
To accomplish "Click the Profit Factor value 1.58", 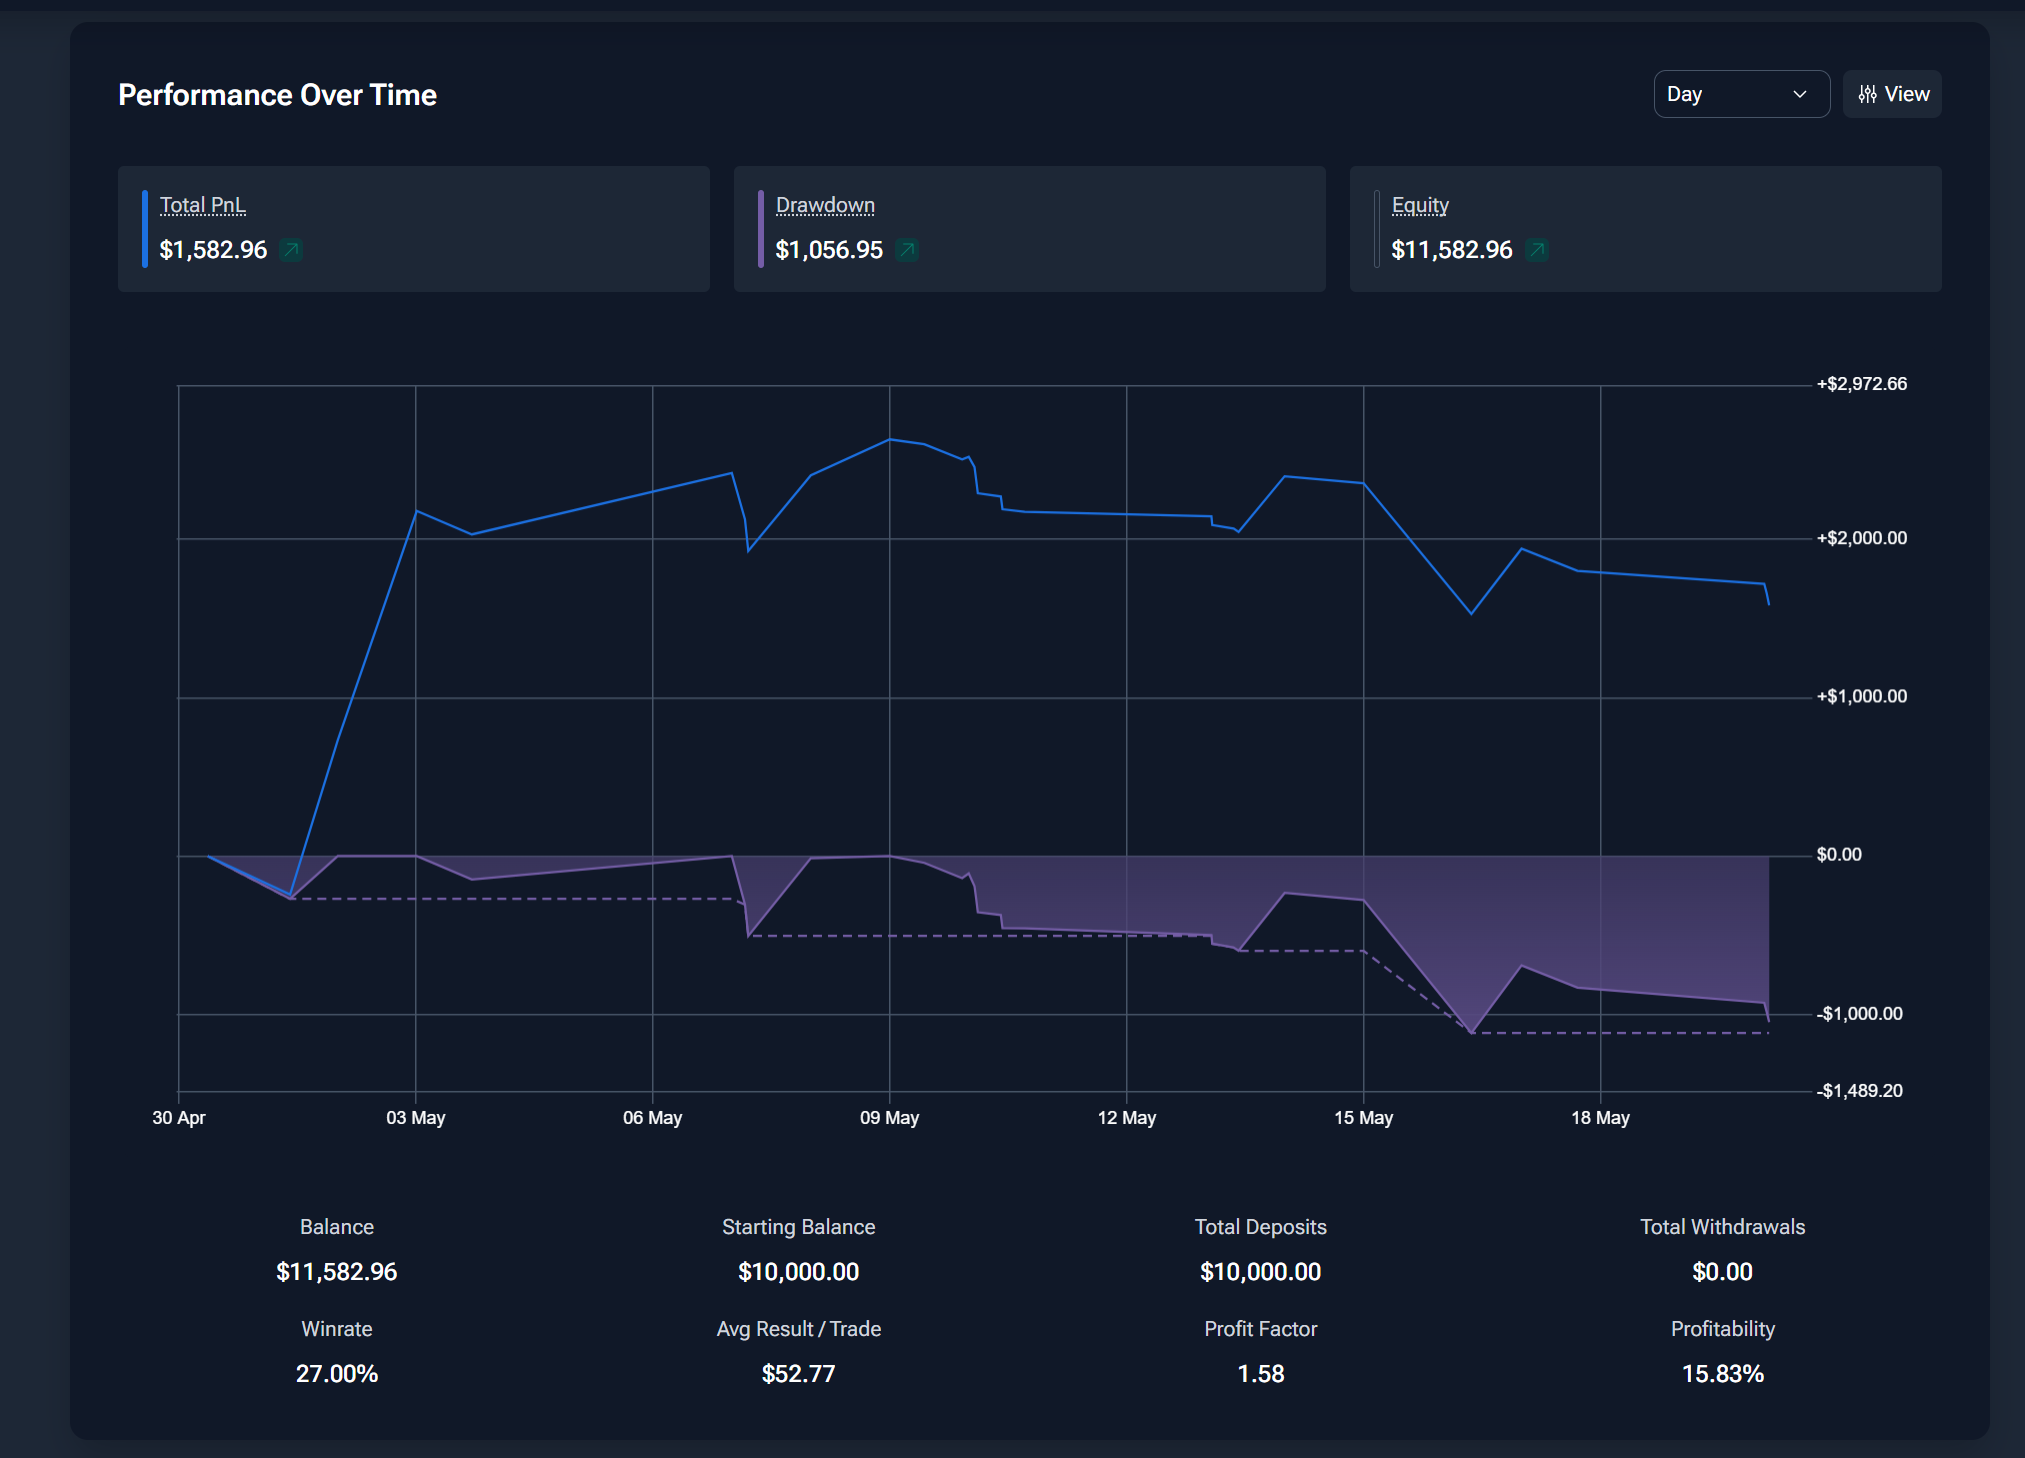I will tap(1261, 1374).
